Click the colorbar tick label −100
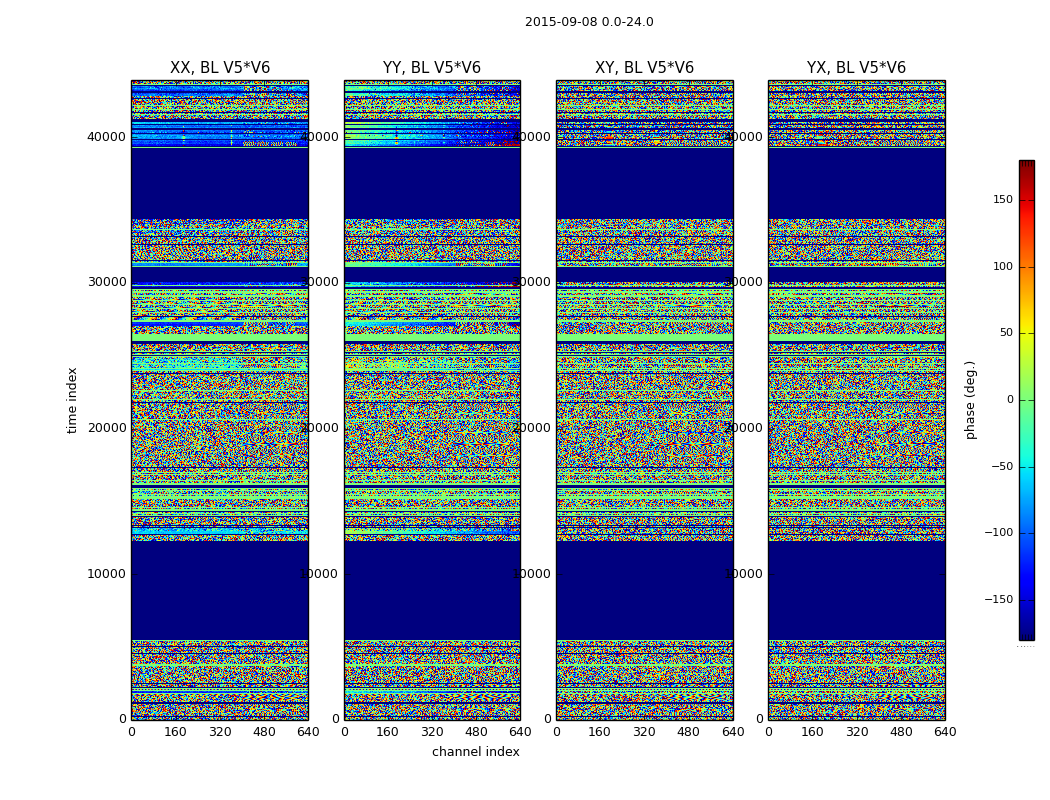Screen dimensions: 1050x800 (999, 533)
